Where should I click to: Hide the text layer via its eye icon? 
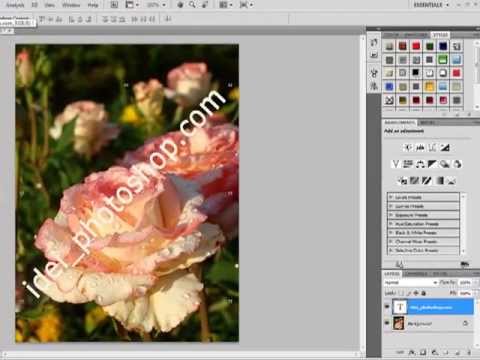point(387,307)
